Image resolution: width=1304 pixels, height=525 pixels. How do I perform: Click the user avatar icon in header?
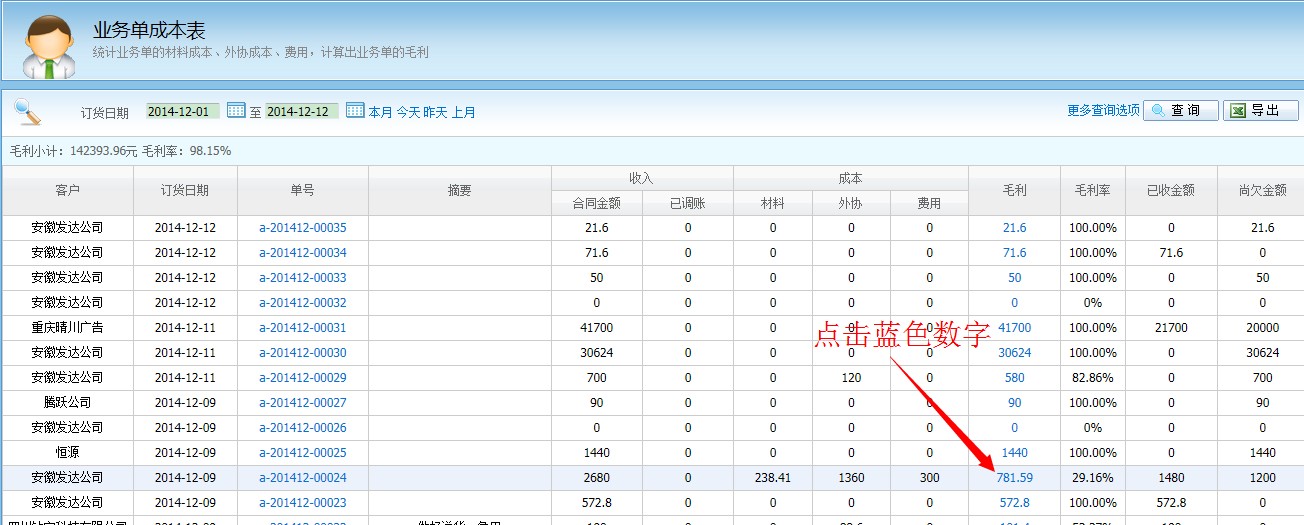coord(48,45)
